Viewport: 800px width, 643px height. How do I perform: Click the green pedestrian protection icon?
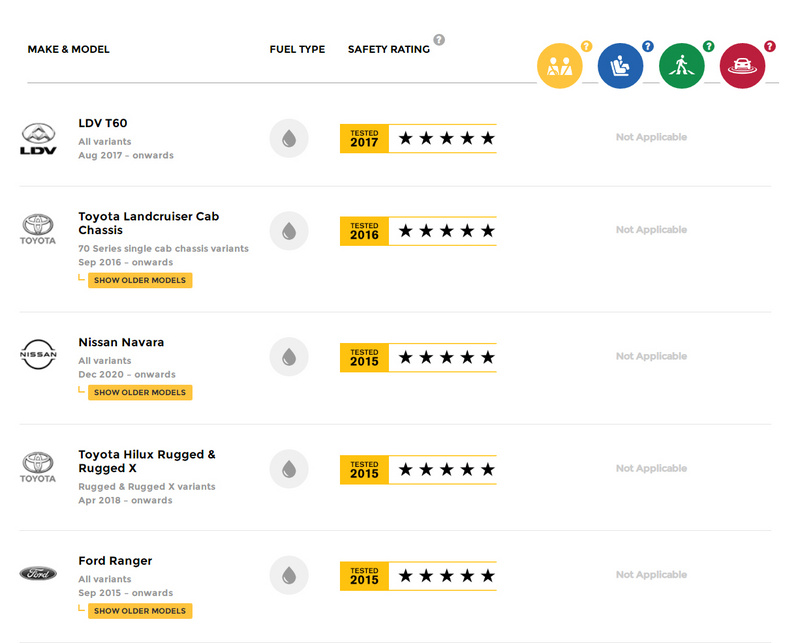681,66
